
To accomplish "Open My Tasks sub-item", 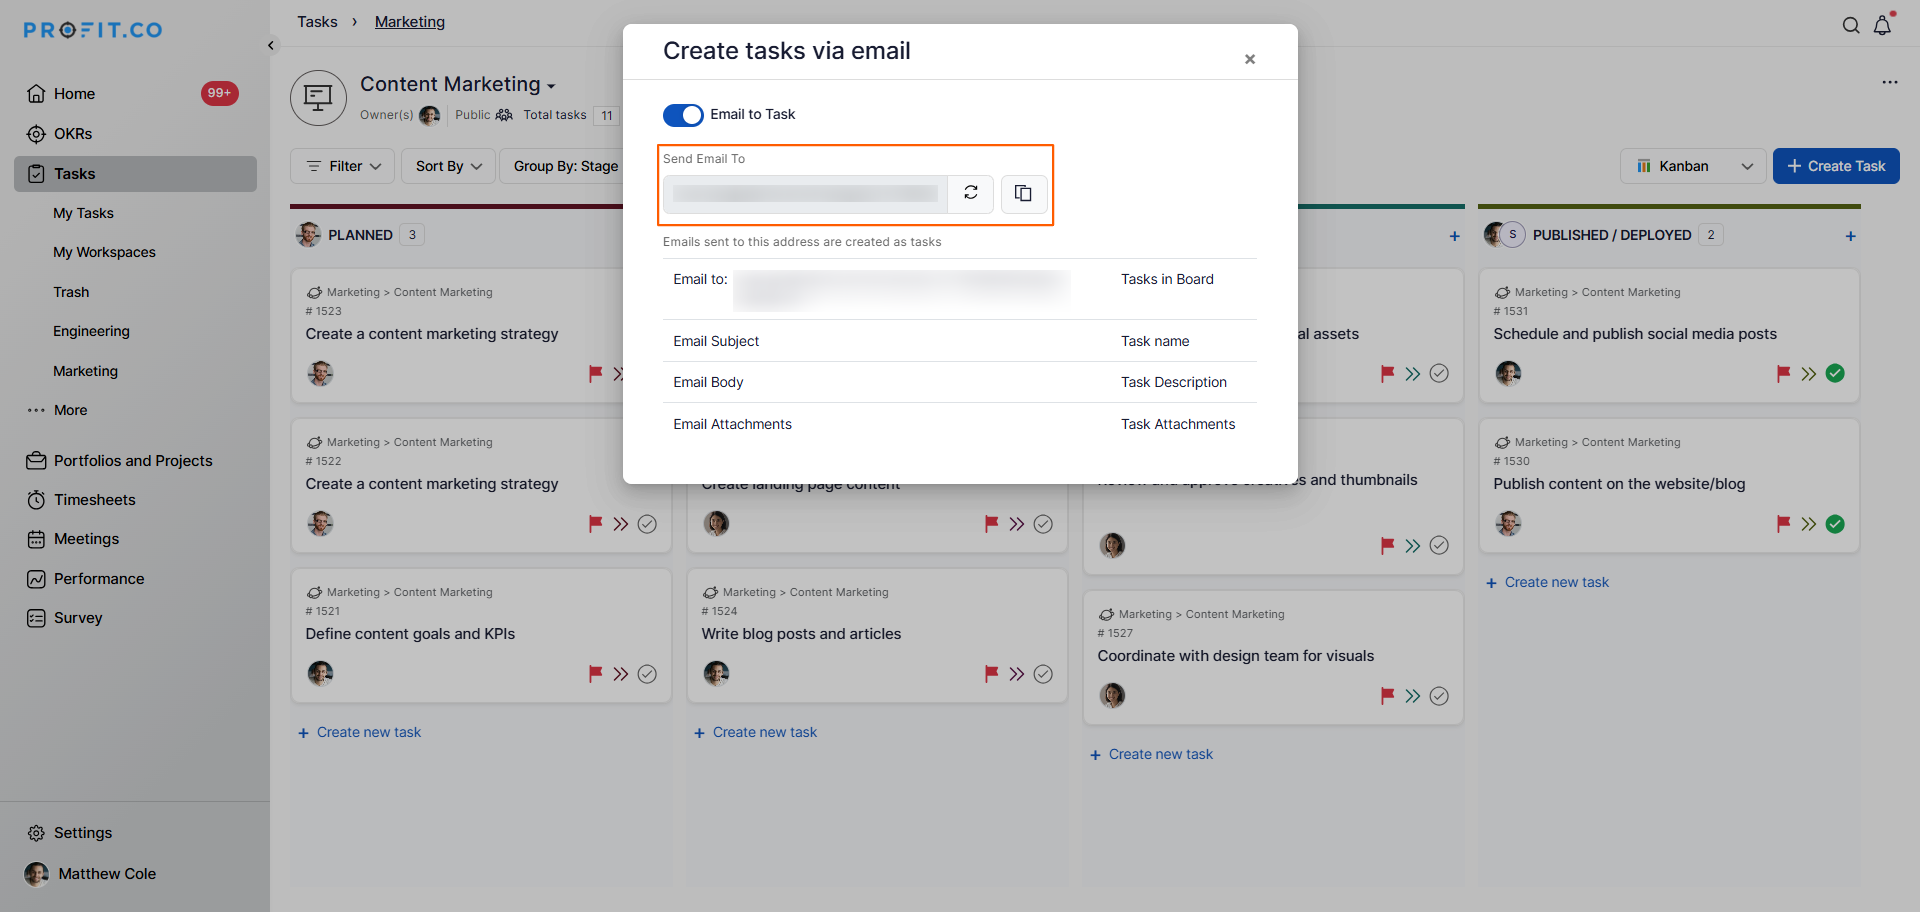I will (84, 213).
